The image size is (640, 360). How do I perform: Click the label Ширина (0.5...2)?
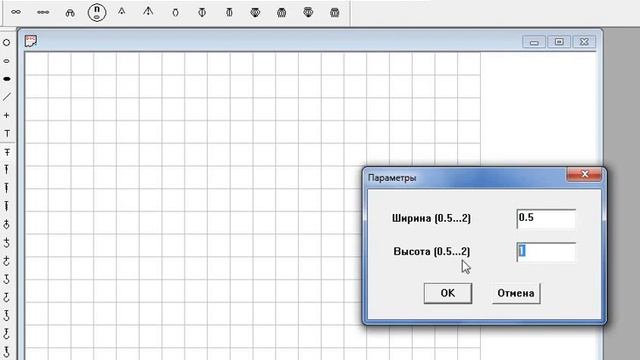pyautogui.click(x=431, y=218)
